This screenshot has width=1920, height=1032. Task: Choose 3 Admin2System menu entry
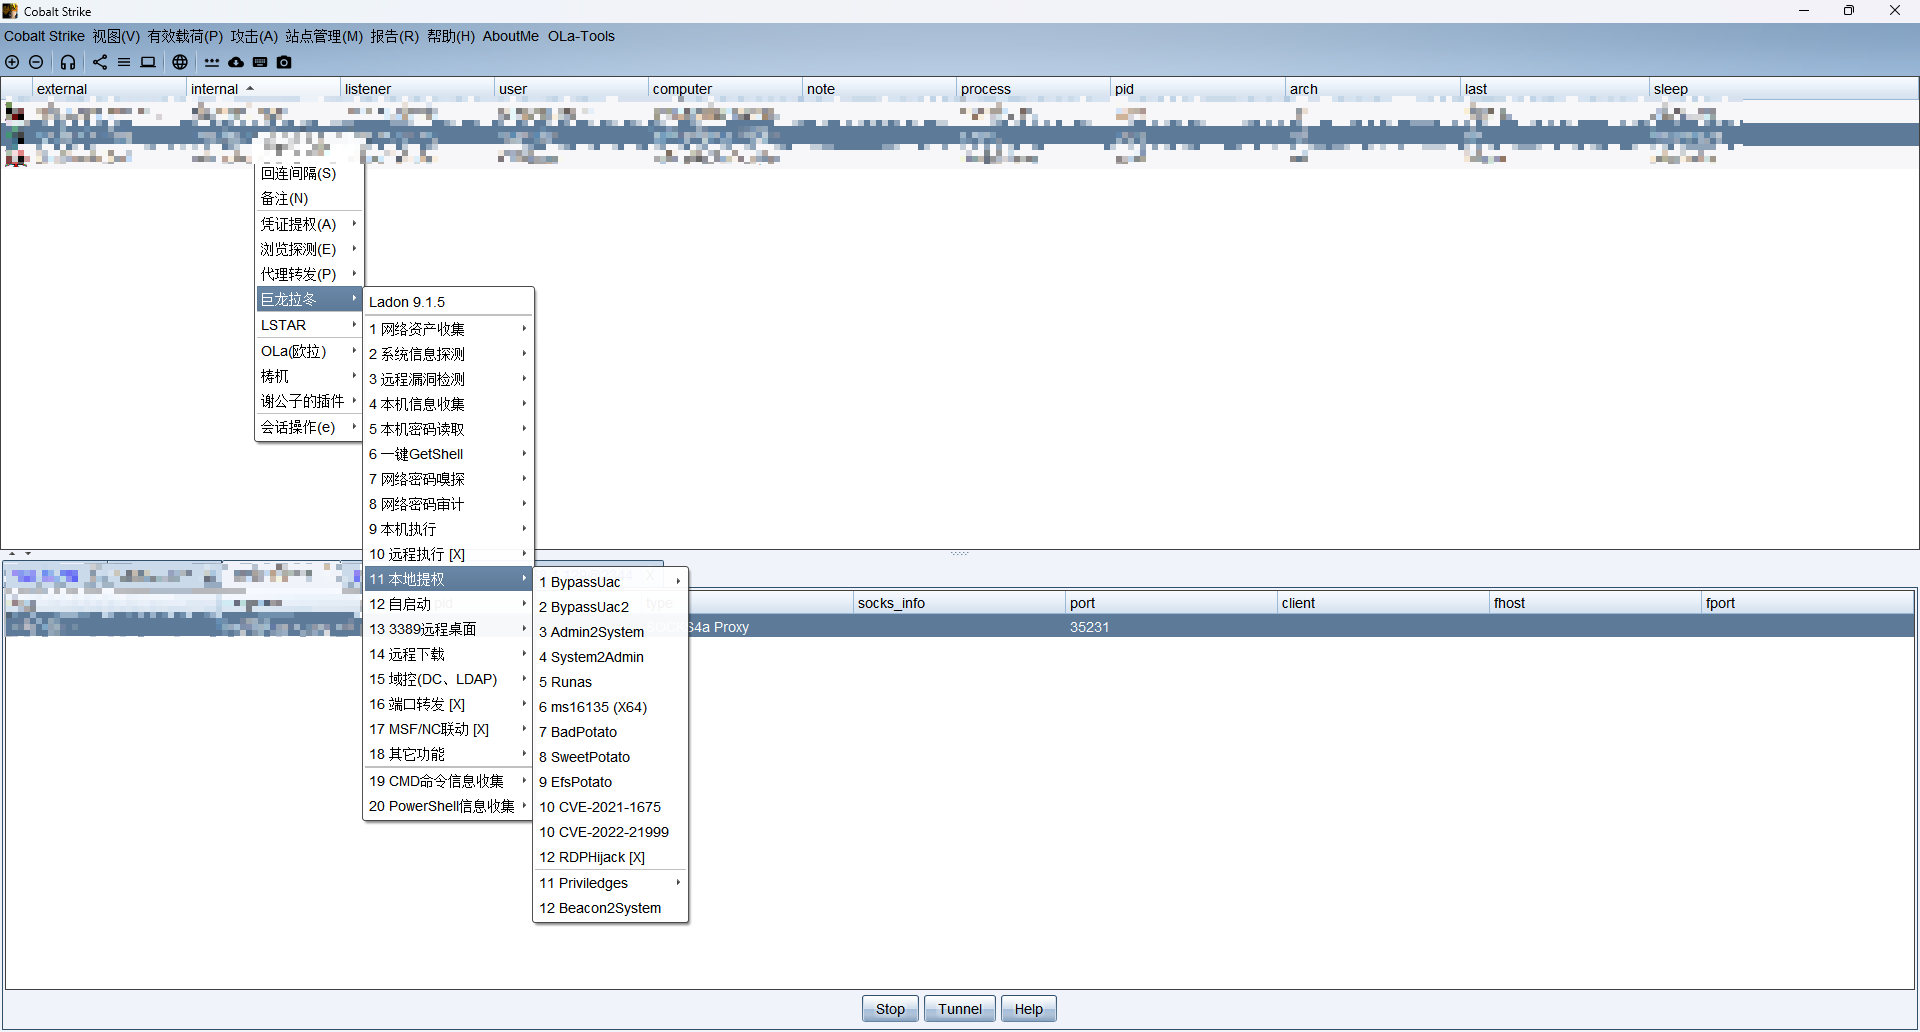(x=591, y=632)
